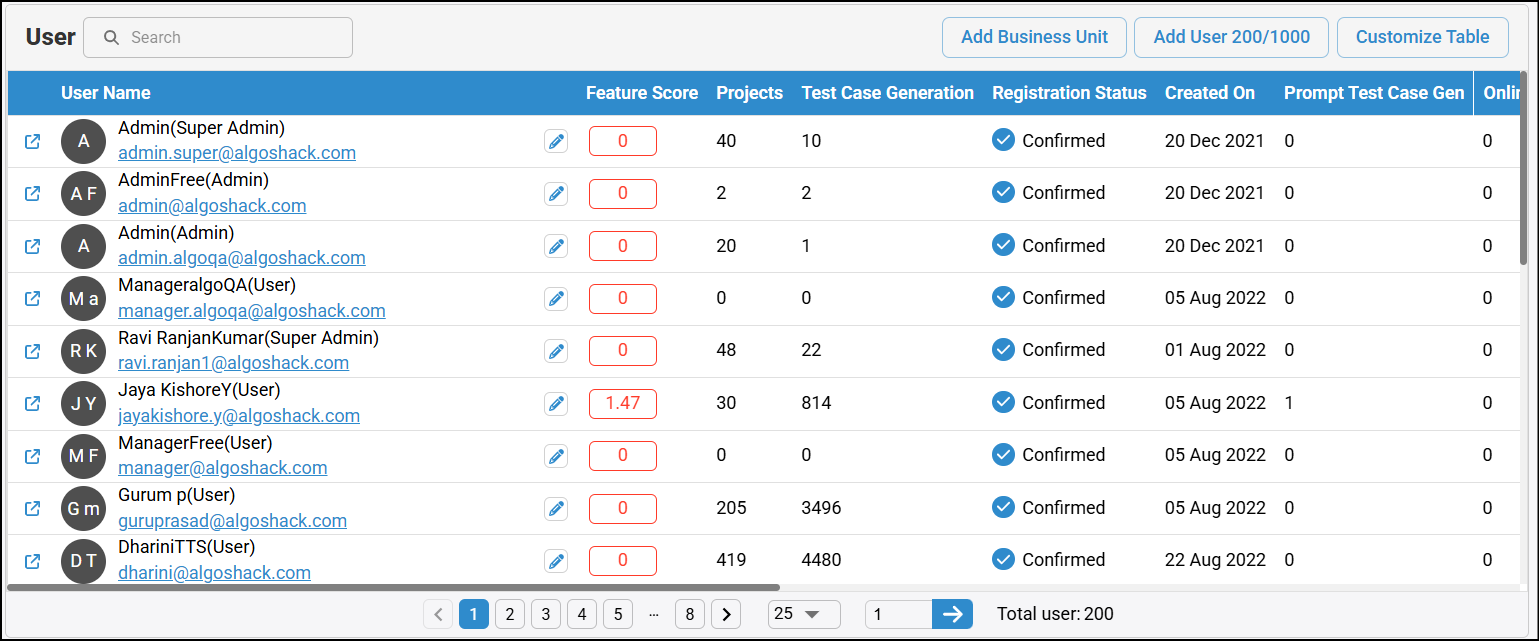The height and width of the screenshot is (641, 1539).
Task: Click the go-to-page number input field
Action: click(x=898, y=614)
